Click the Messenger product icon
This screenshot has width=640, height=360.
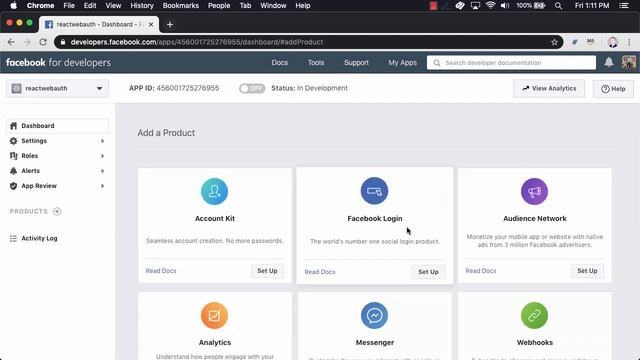pyautogui.click(x=374, y=315)
